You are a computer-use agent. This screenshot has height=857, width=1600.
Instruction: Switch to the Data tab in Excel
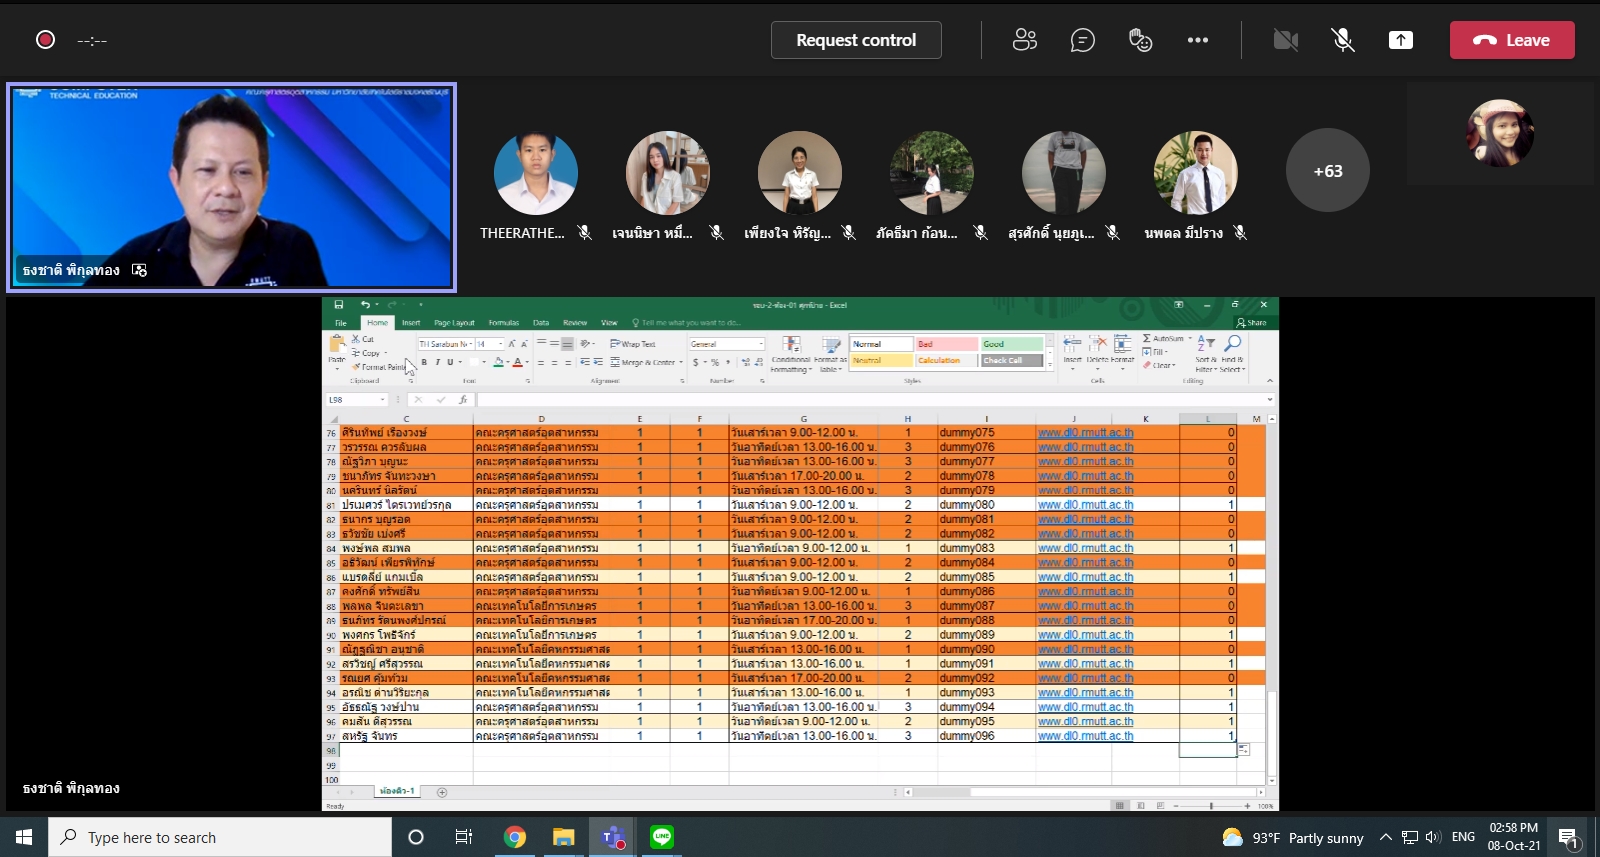[x=541, y=323]
